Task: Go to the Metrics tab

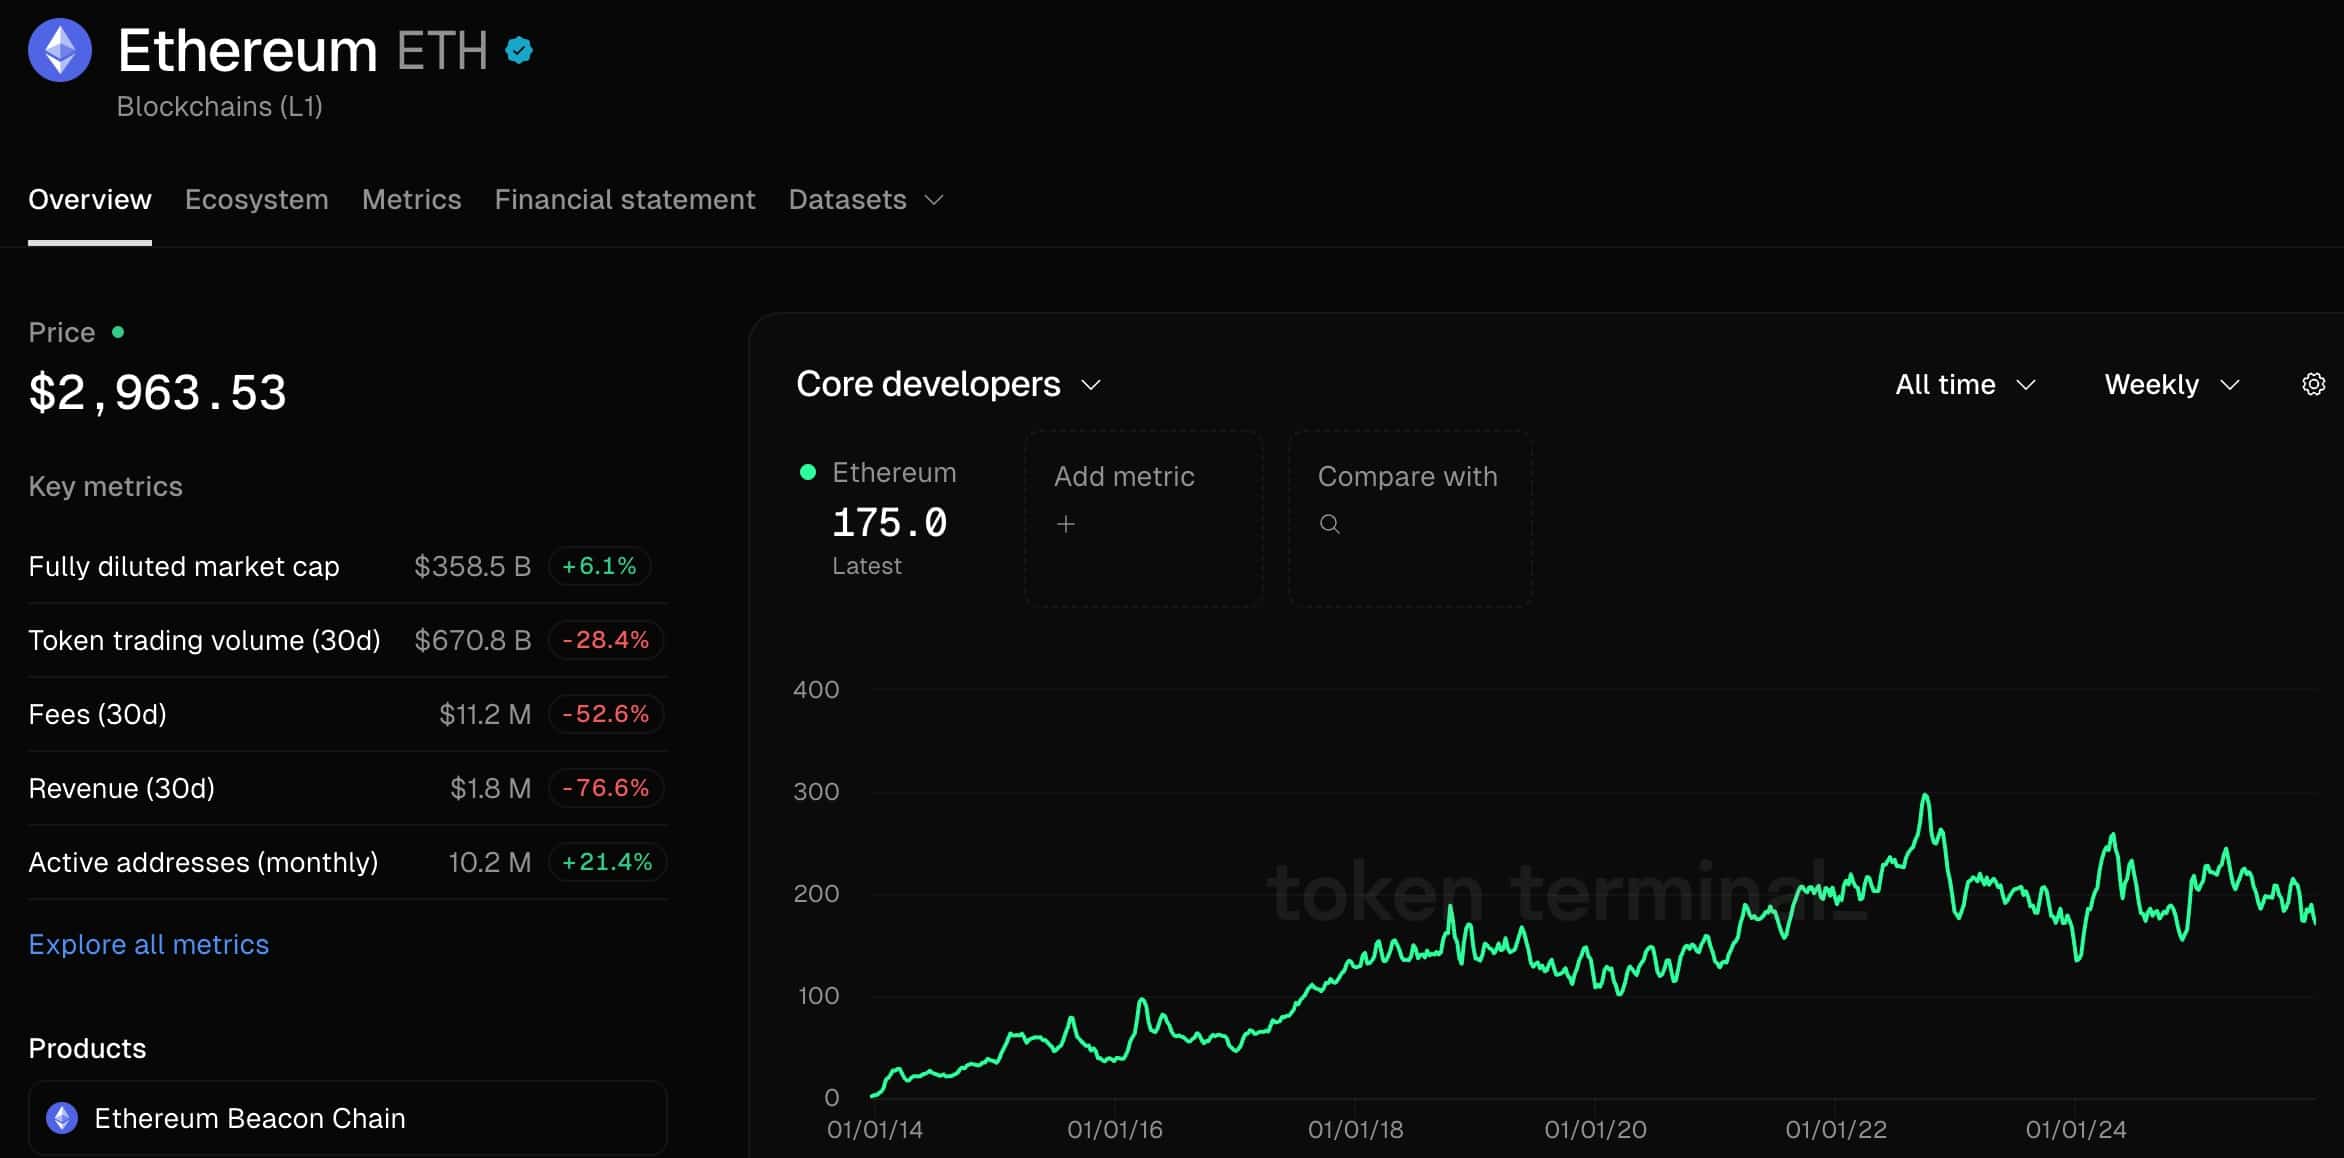Action: coord(412,200)
